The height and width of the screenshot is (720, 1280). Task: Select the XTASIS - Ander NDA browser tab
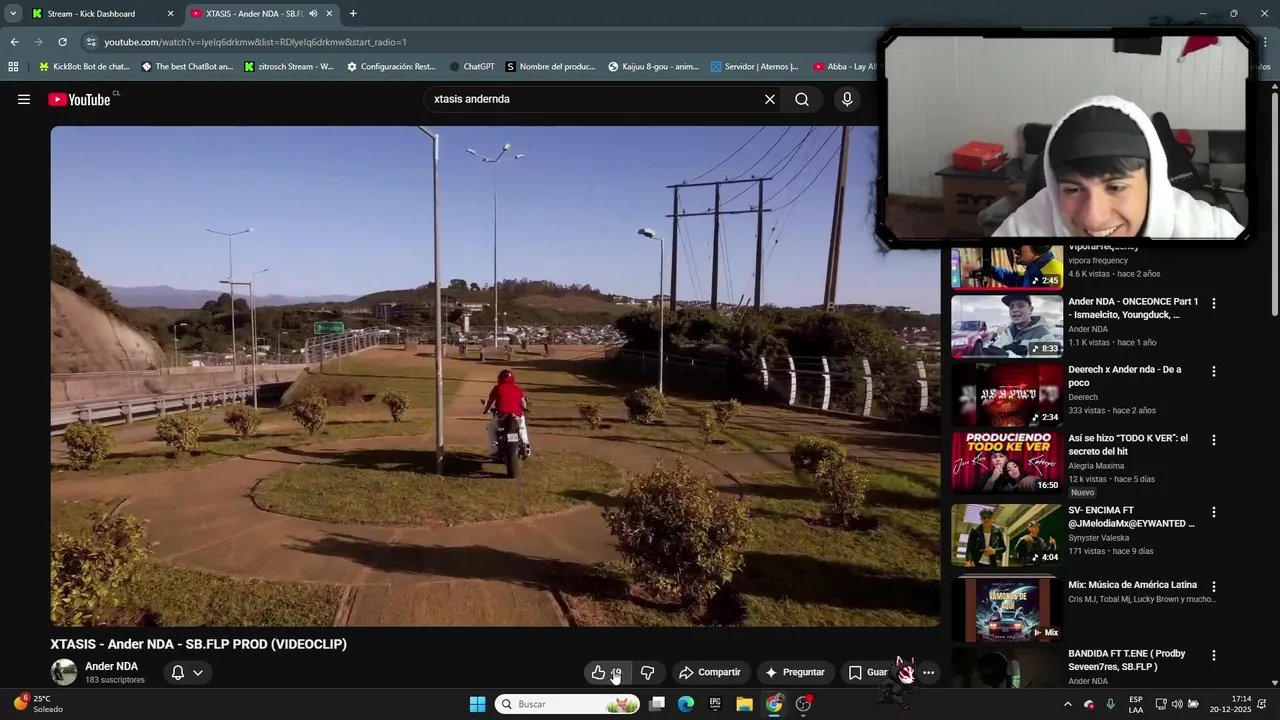(x=253, y=14)
